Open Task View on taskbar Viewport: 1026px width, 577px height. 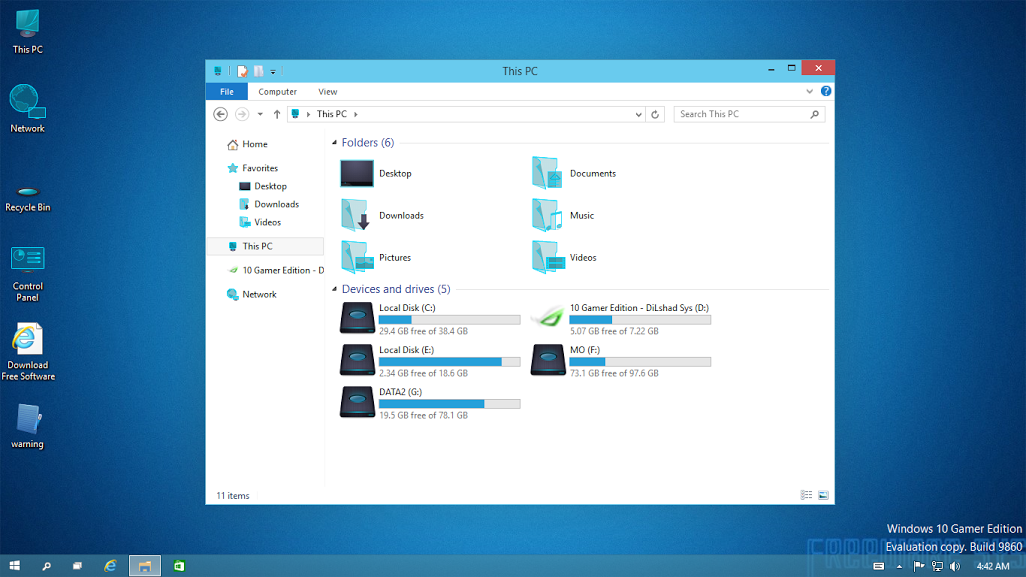pos(77,566)
